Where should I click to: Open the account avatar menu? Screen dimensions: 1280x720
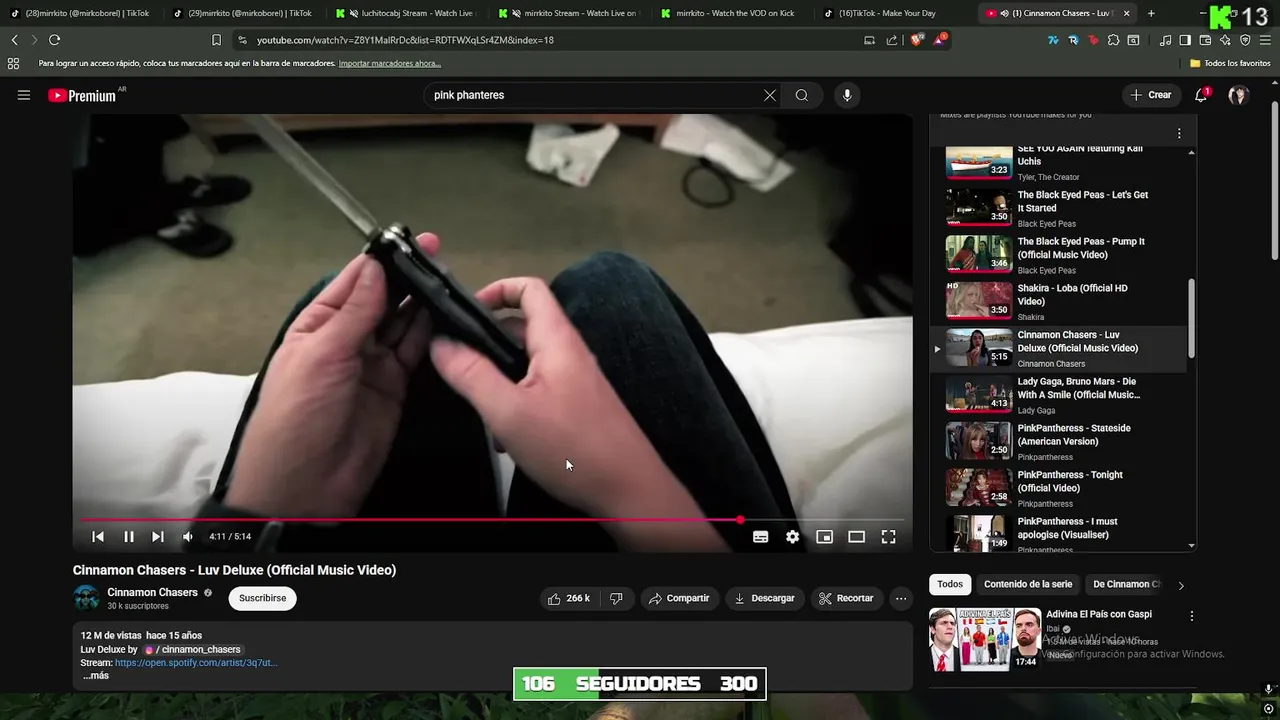pyautogui.click(x=1238, y=95)
